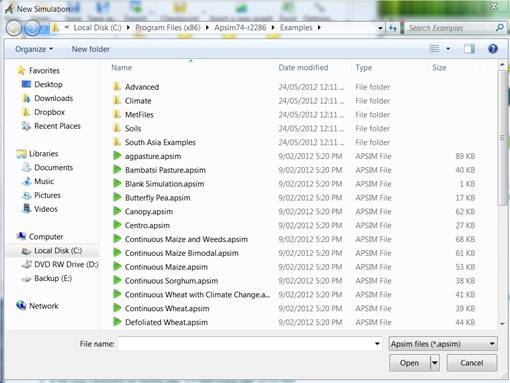Click the Forward navigation arrow button
Screen dimensions: 510x383
[32, 28]
